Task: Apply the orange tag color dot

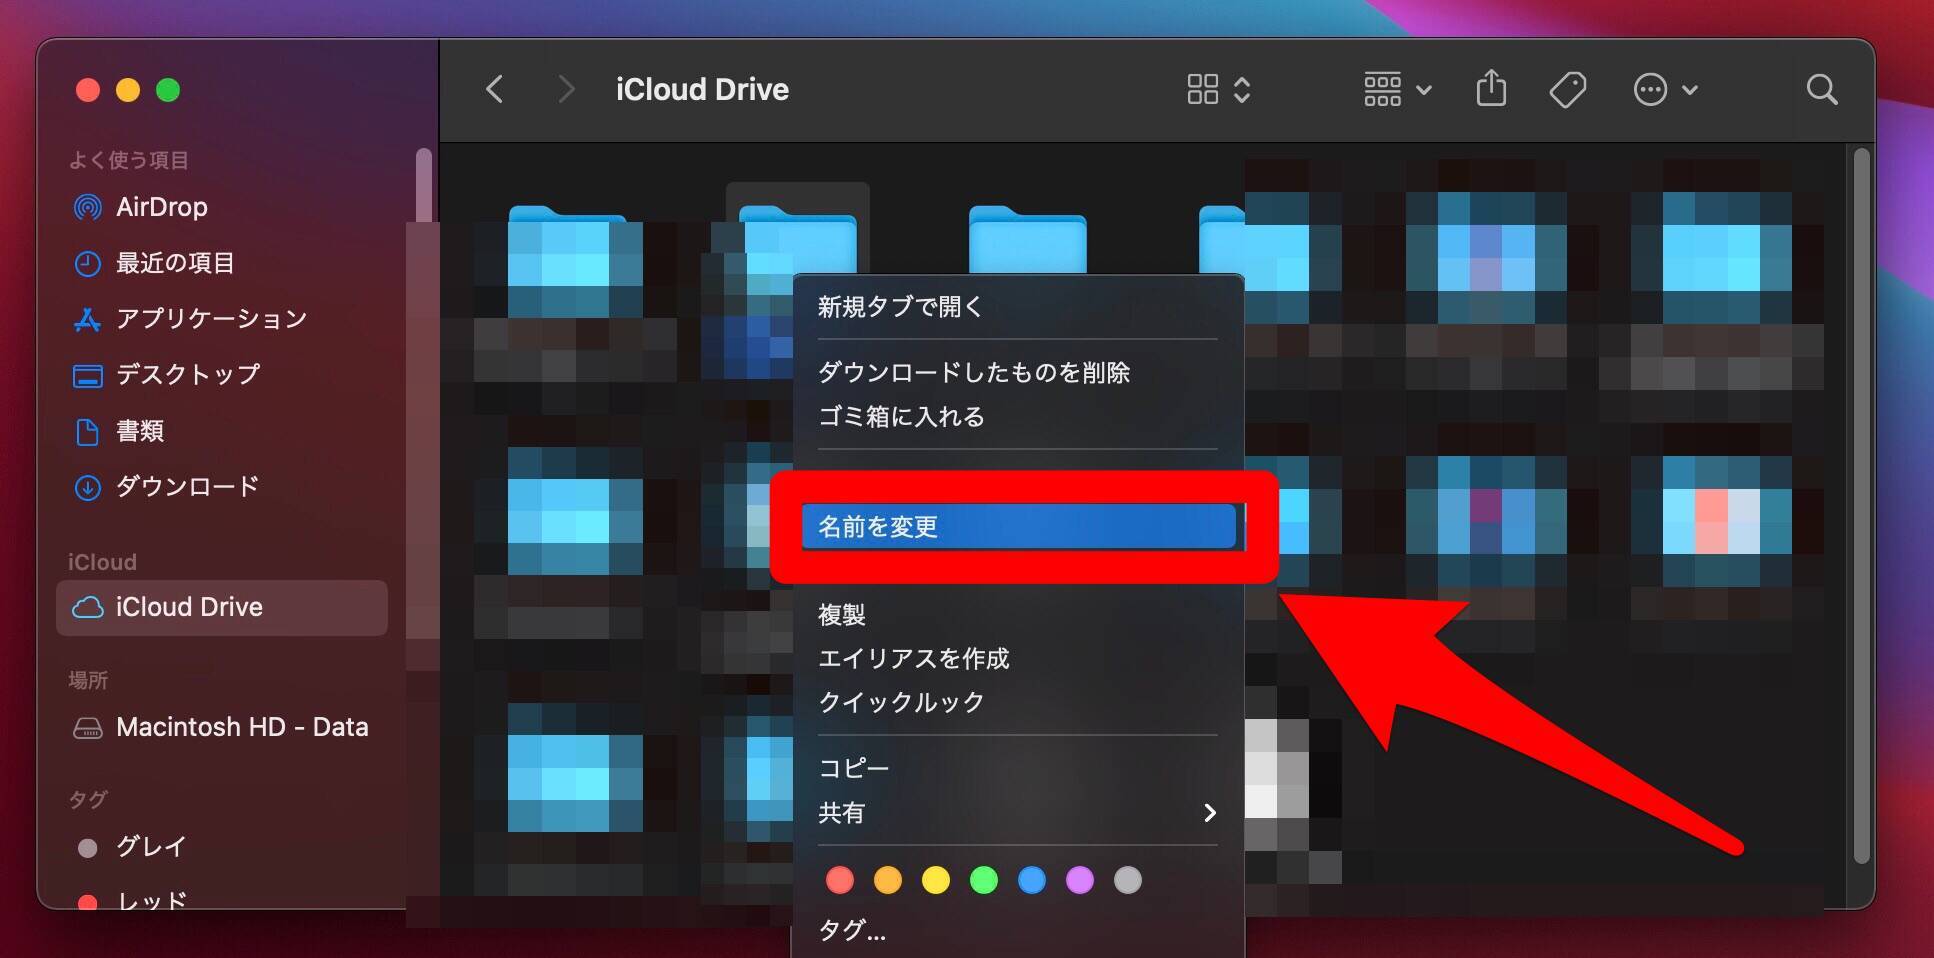Action: tap(888, 880)
